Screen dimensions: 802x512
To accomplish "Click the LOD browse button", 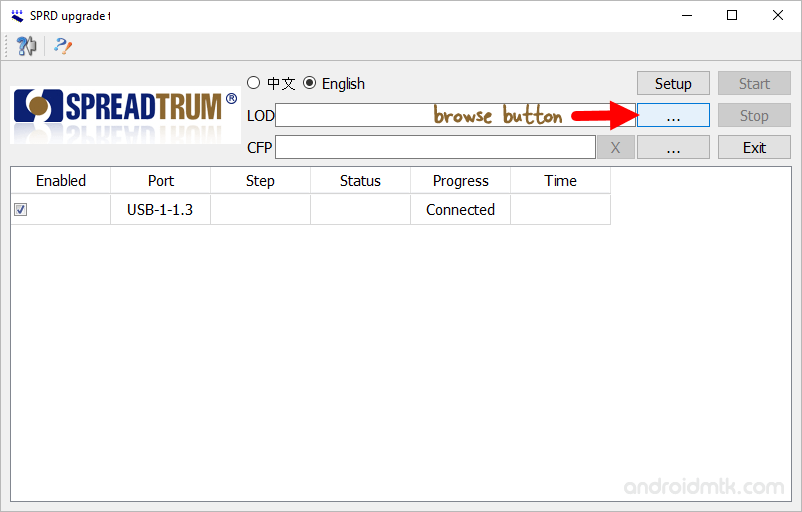I will [x=673, y=116].
